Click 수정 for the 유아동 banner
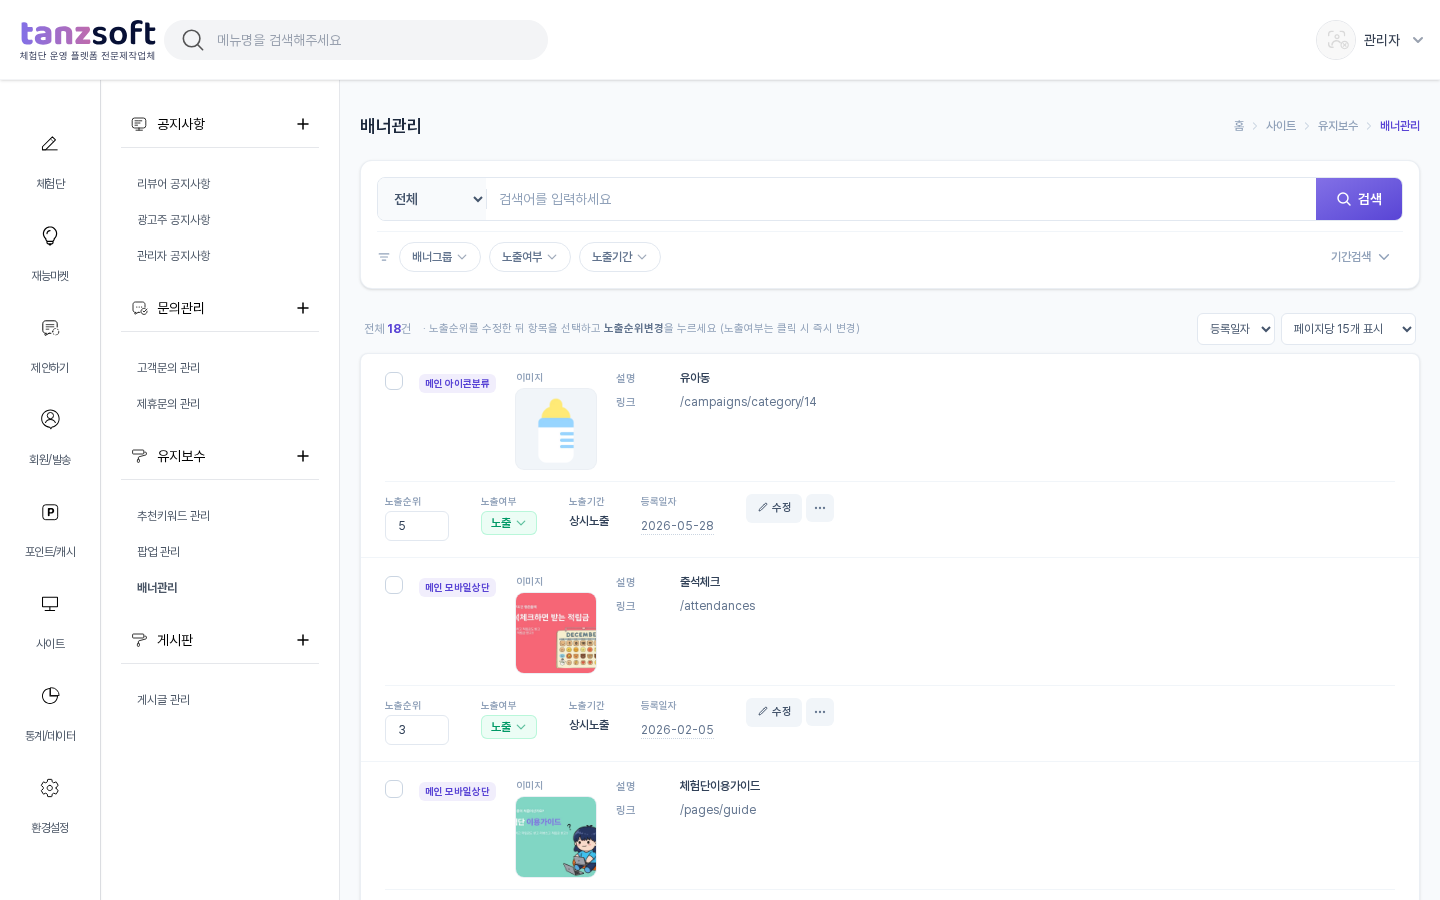The height and width of the screenshot is (900, 1440). (x=774, y=508)
